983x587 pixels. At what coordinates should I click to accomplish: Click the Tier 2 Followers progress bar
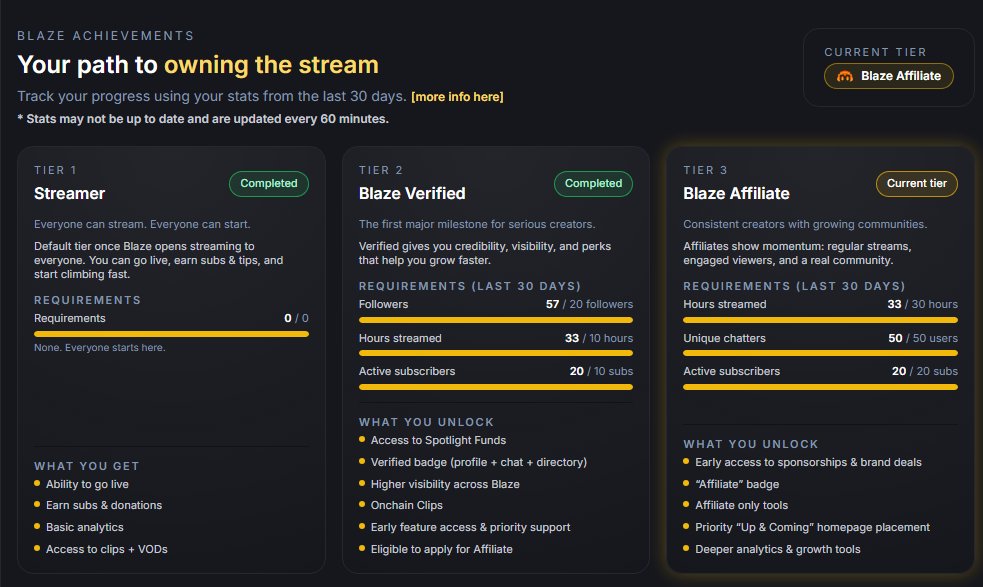pyautogui.click(x=496, y=320)
